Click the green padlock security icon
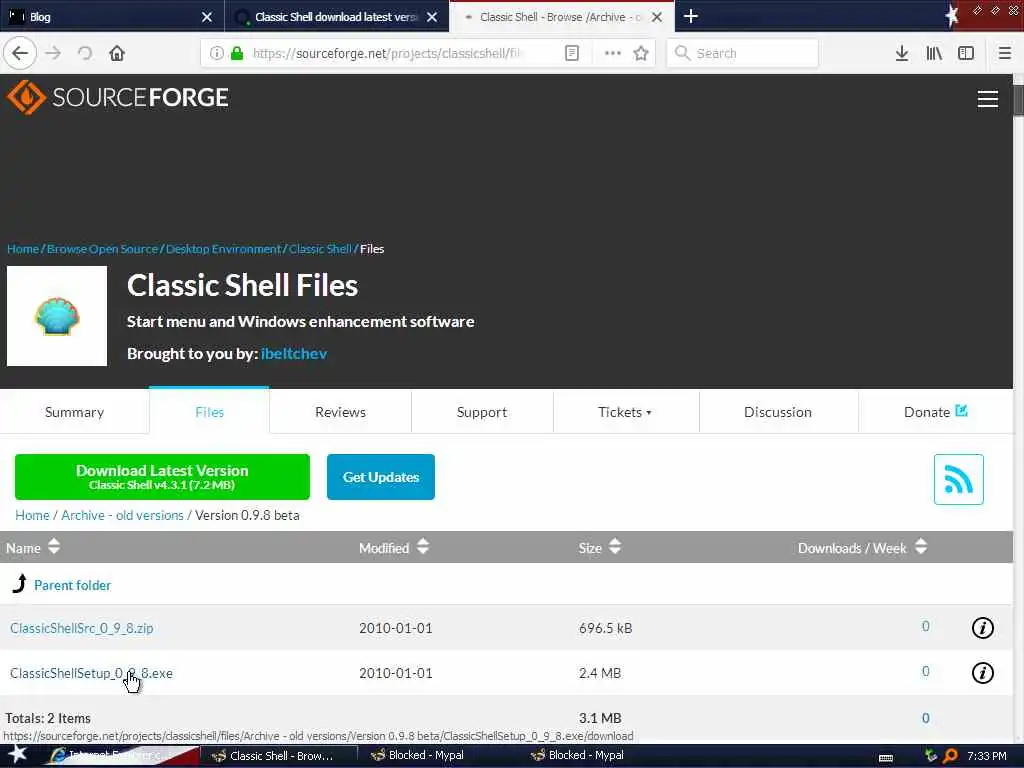The image size is (1024, 768). [x=237, y=53]
